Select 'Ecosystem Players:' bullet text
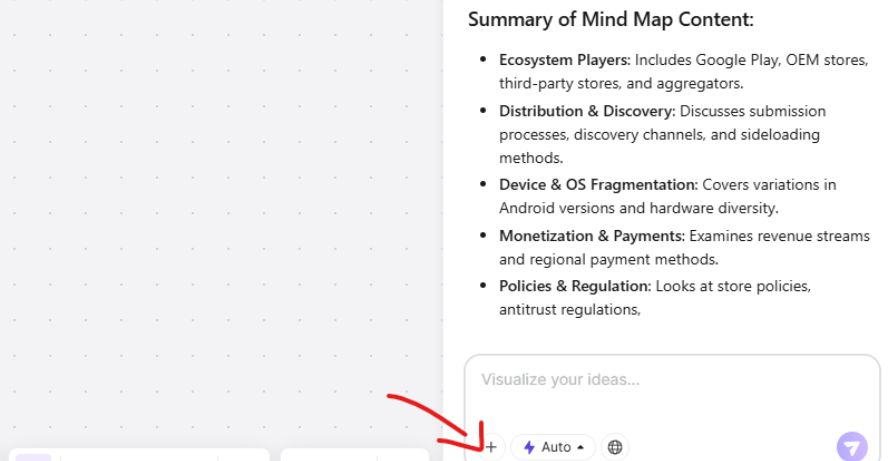This screenshot has height=461, width=888. (x=564, y=60)
